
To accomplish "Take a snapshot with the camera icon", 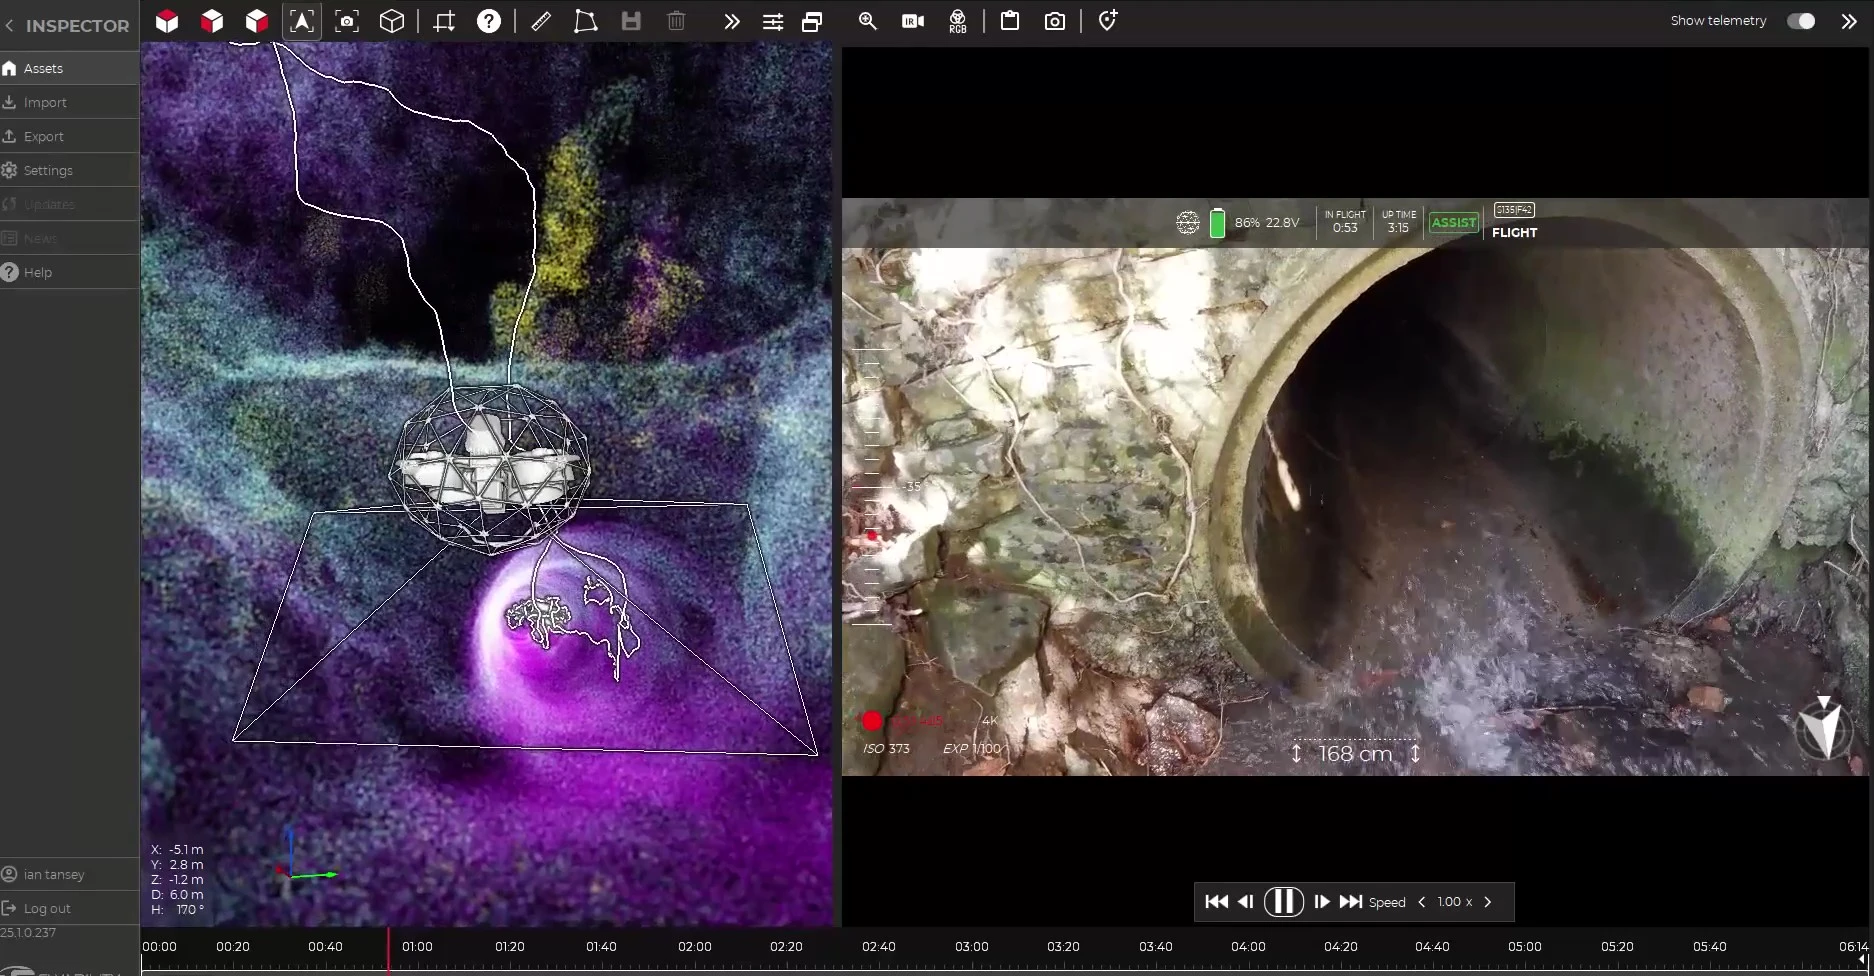I will tap(1054, 21).
